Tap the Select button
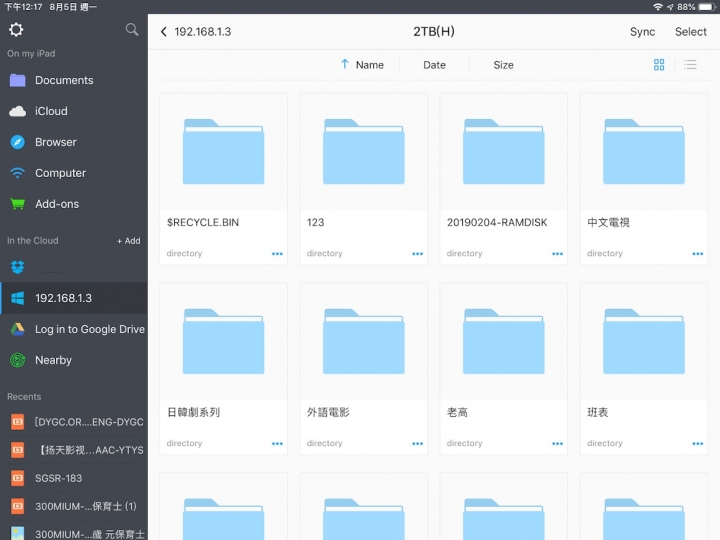This screenshot has width=720, height=540. click(x=690, y=32)
